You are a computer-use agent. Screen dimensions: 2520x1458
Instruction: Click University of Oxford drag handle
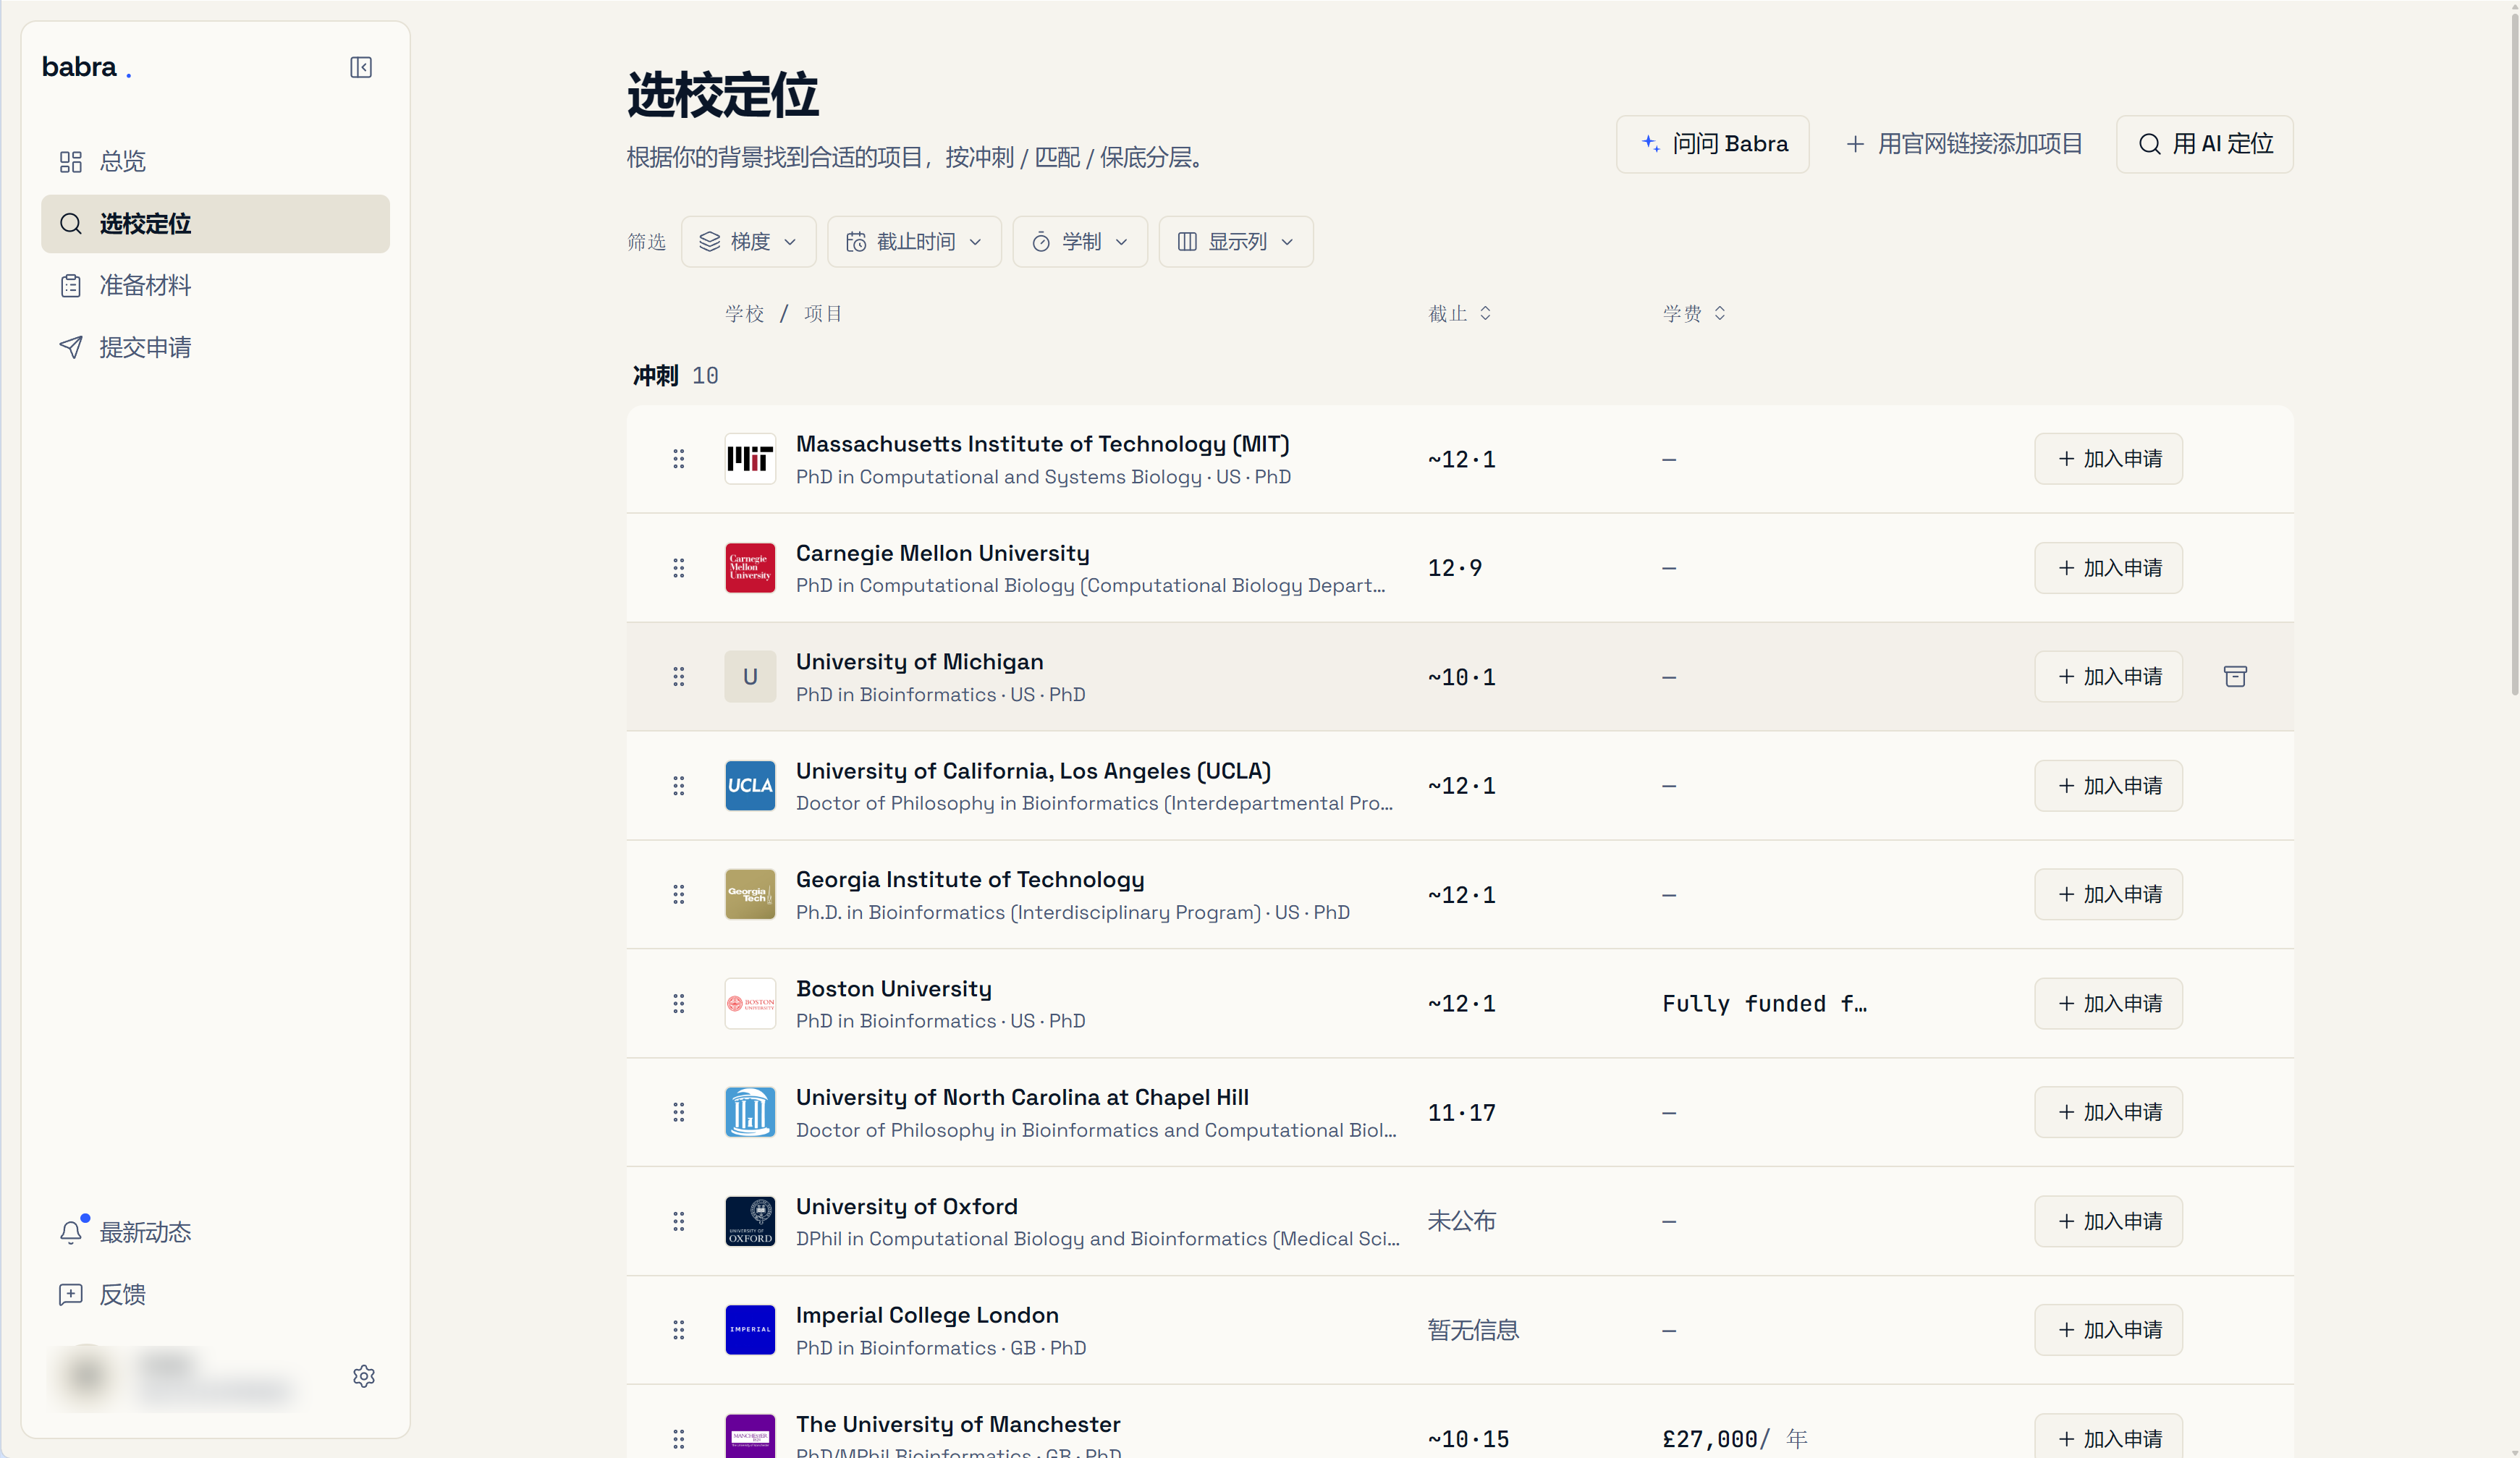click(x=679, y=1221)
